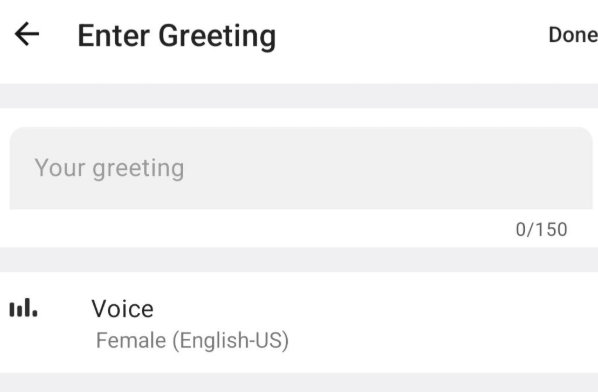Select the Female (English-US) voice value
Image resolution: width=598 pixels, height=392 pixels.
192,340
